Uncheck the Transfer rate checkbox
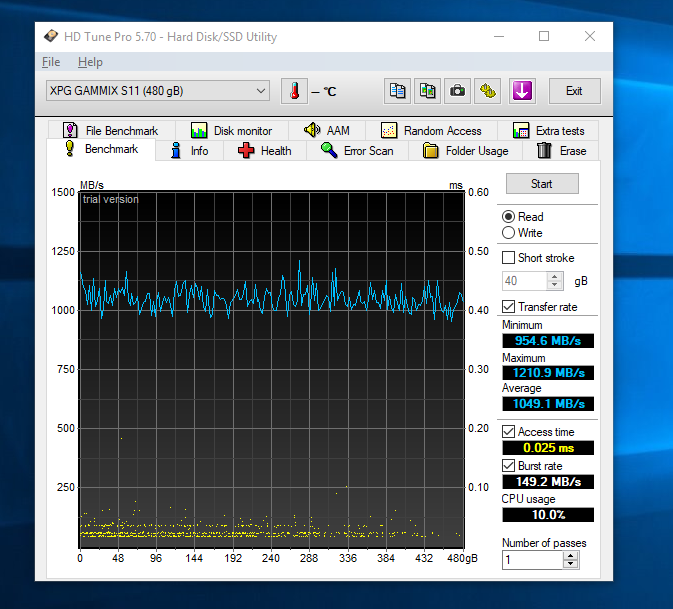 click(x=508, y=306)
